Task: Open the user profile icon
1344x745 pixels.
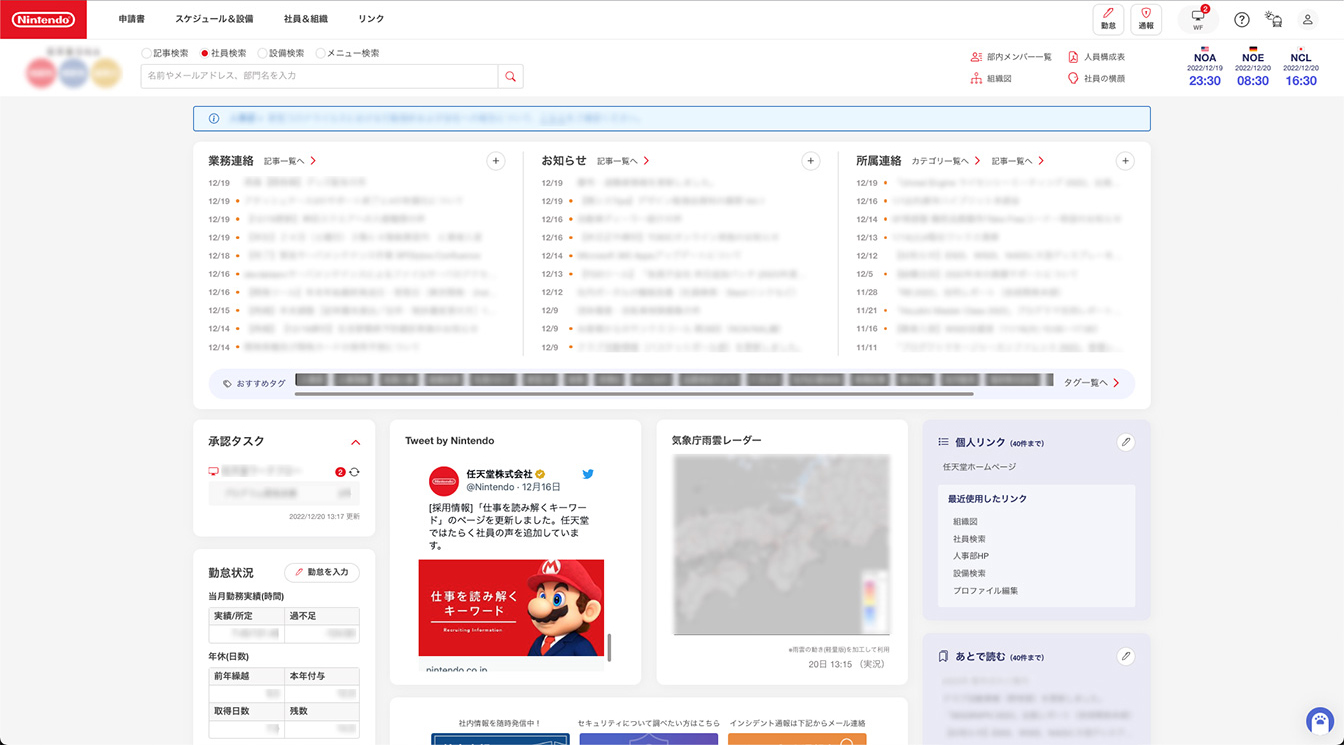Action: [x=1307, y=19]
